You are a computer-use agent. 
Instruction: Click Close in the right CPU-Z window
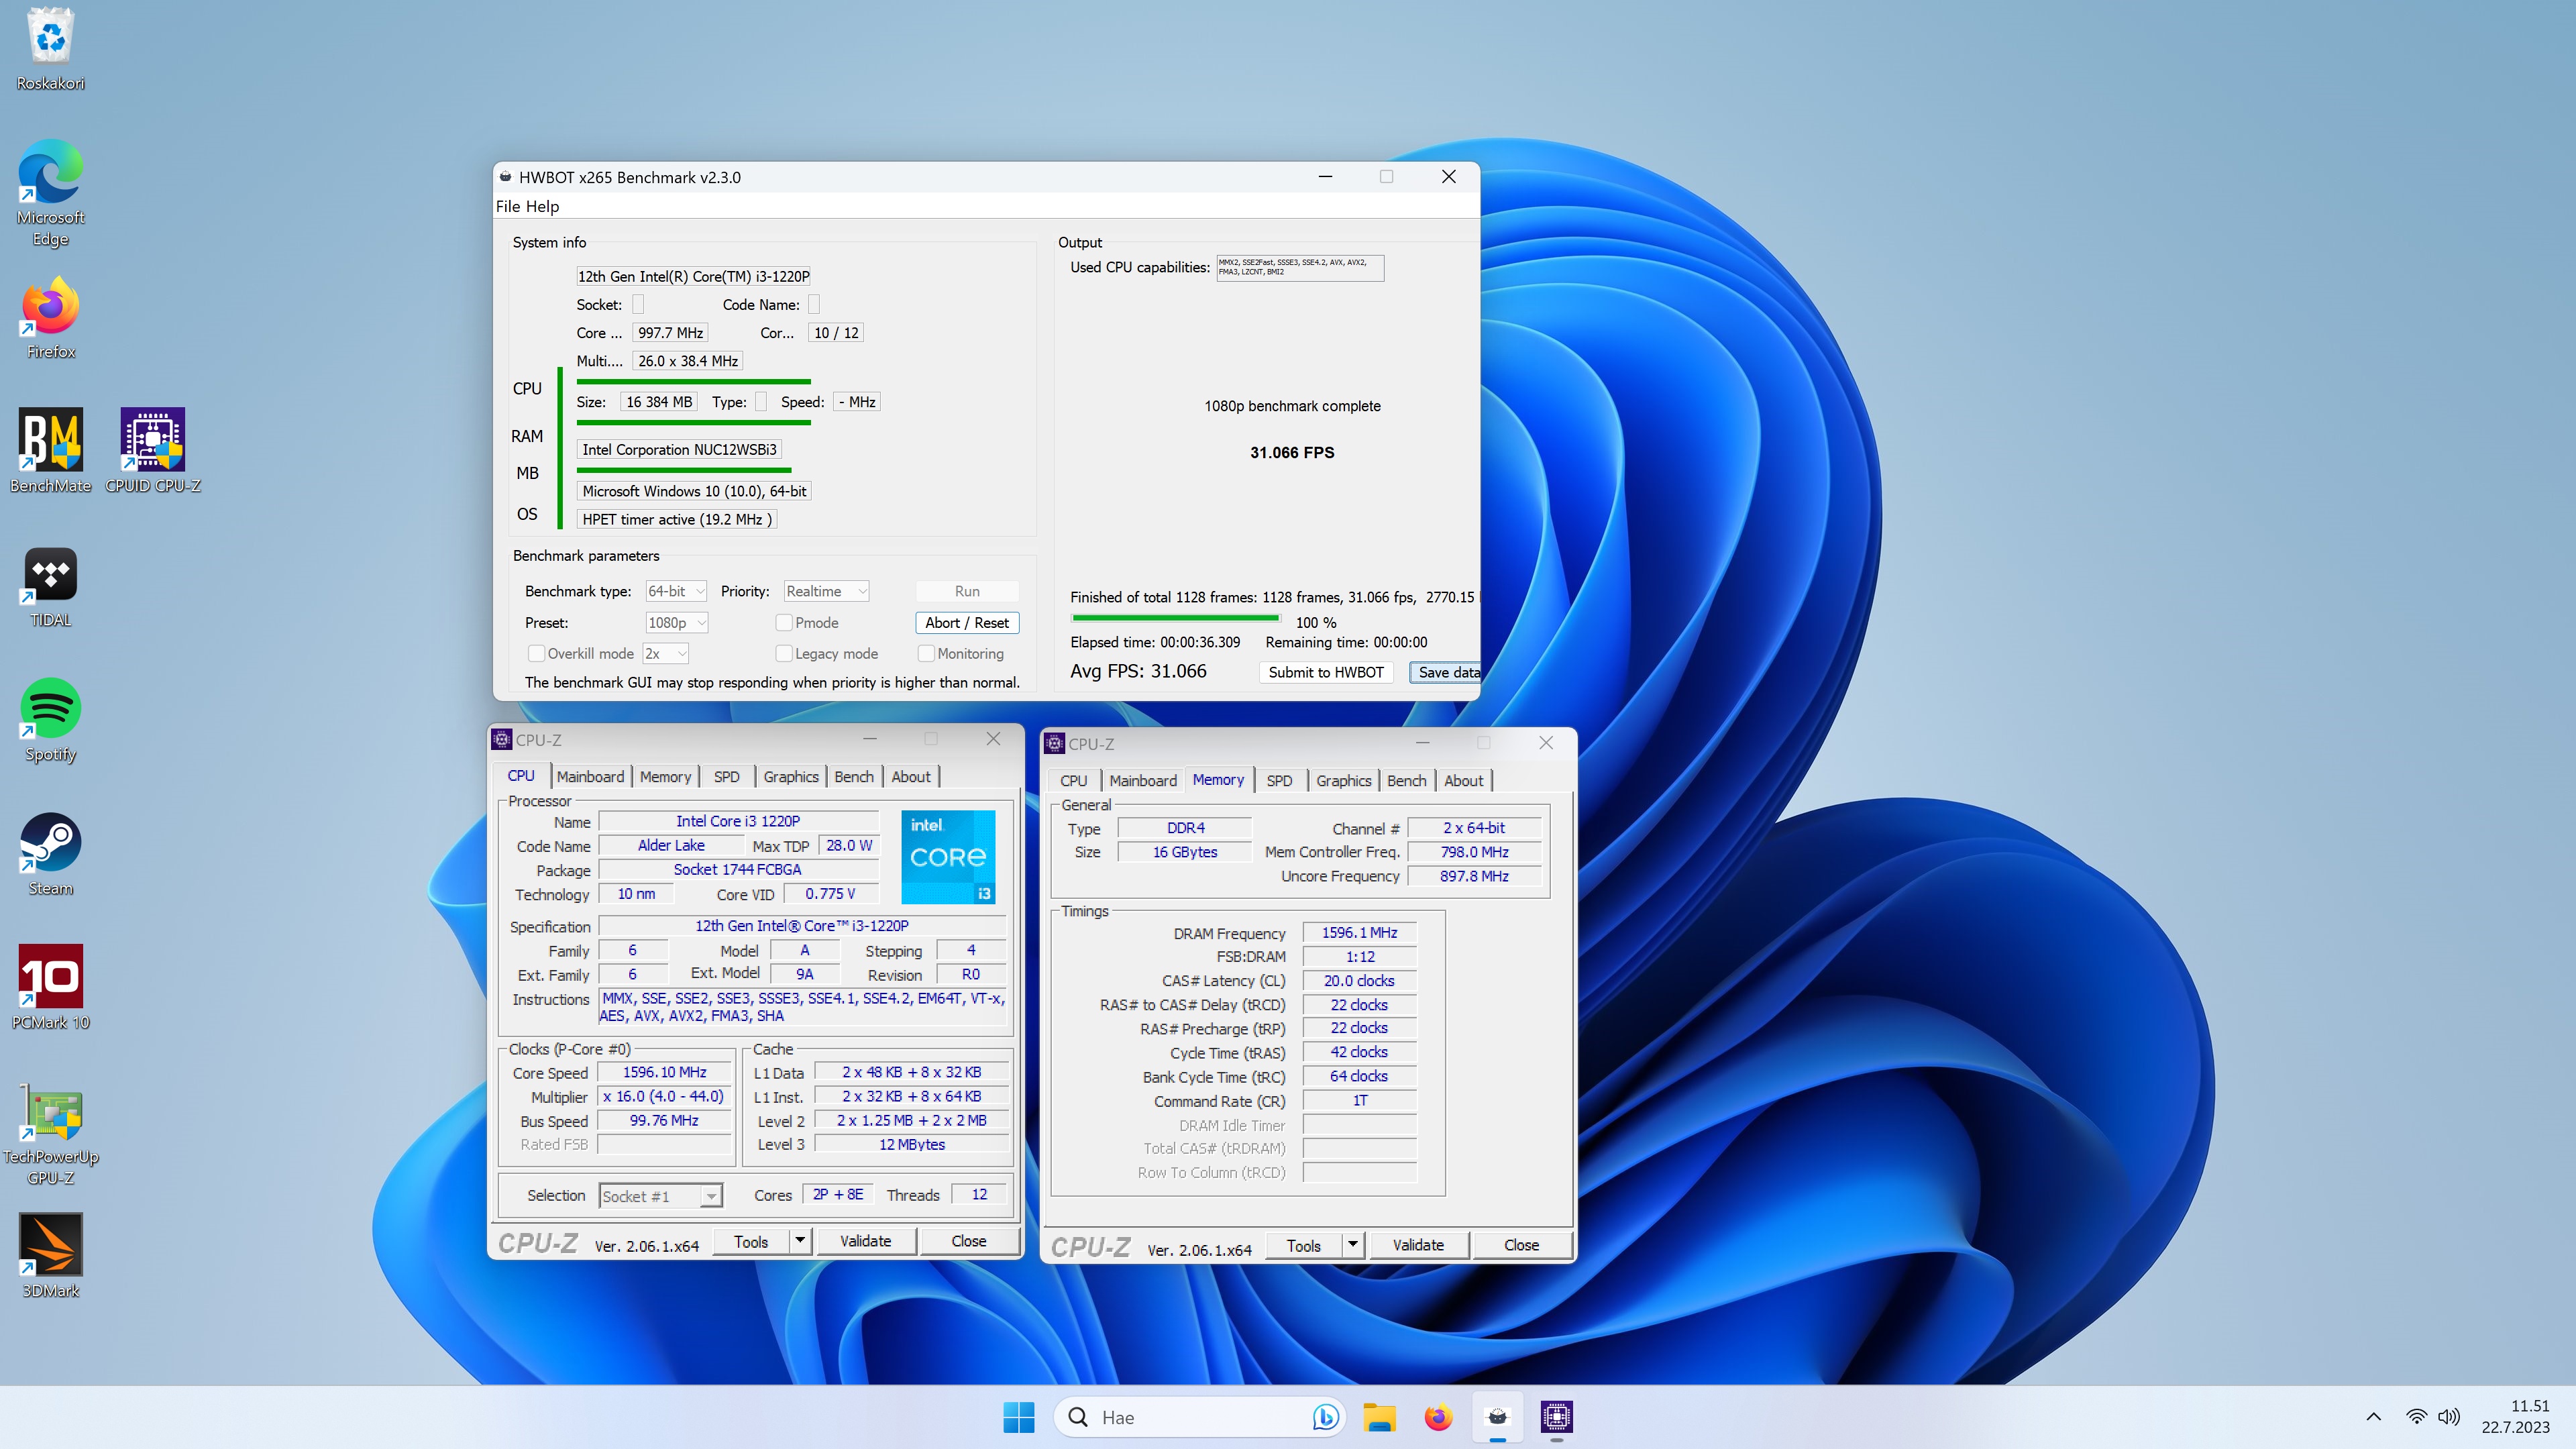(x=1521, y=1245)
